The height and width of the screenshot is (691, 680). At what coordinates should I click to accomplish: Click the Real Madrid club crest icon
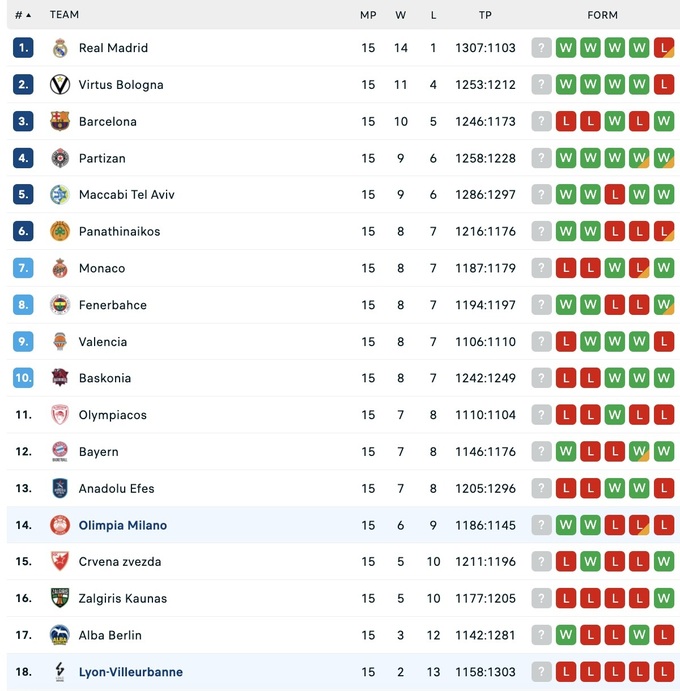point(60,48)
